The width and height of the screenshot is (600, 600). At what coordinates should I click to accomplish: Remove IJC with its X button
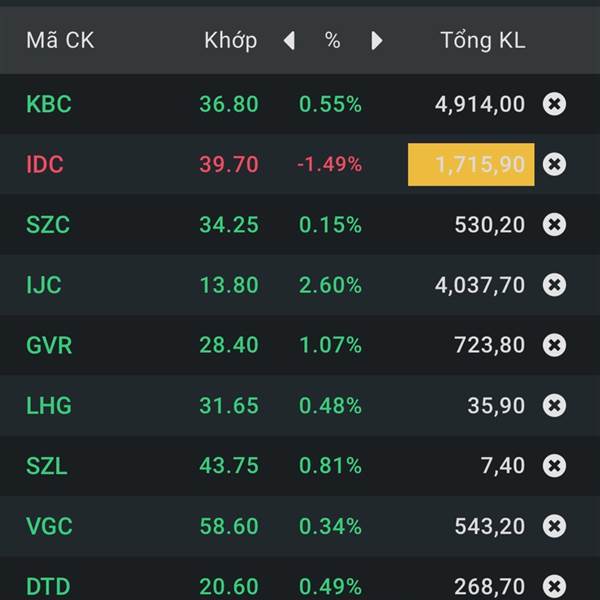pyautogui.click(x=554, y=285)
